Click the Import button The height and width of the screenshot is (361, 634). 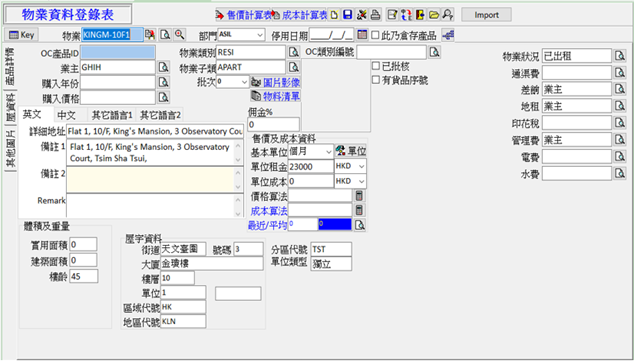pos(486,15)
